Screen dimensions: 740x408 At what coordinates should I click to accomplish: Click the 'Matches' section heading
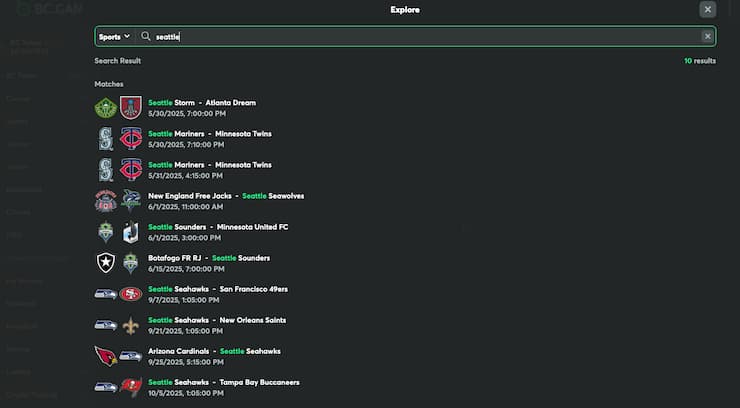tap(109, 84)
